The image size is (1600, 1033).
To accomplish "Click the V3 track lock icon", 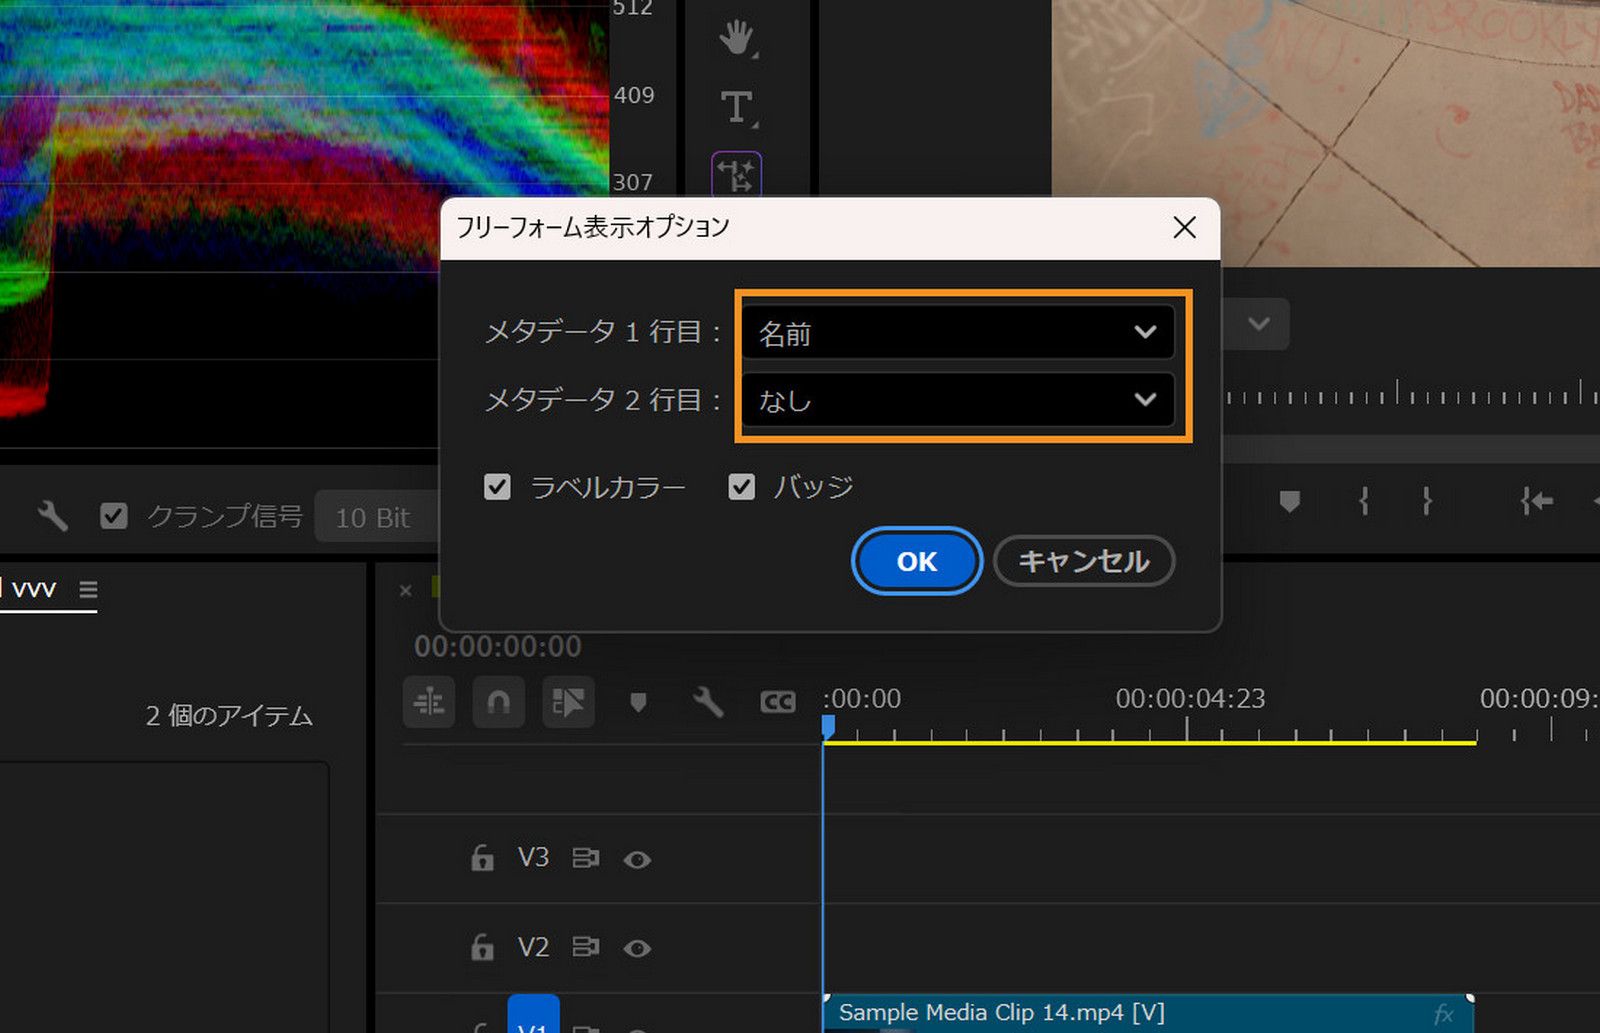I will pos(482,859).
